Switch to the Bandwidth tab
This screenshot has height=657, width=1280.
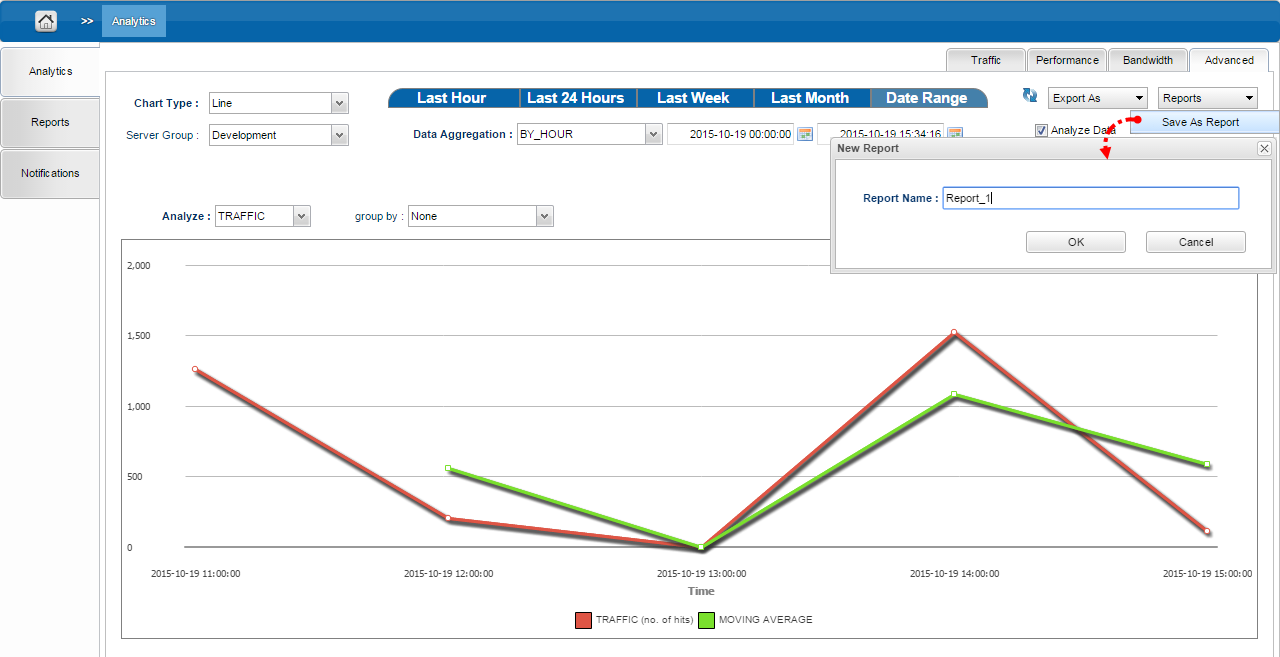1148,60
